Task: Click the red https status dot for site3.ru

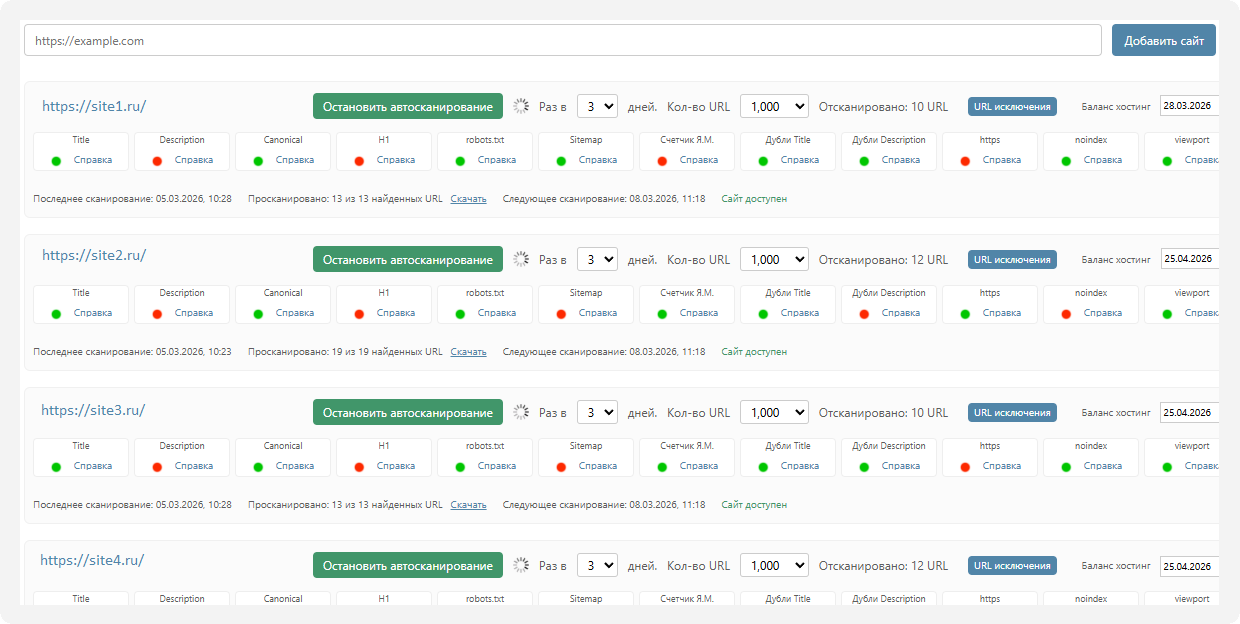Action: coord(966,467)
